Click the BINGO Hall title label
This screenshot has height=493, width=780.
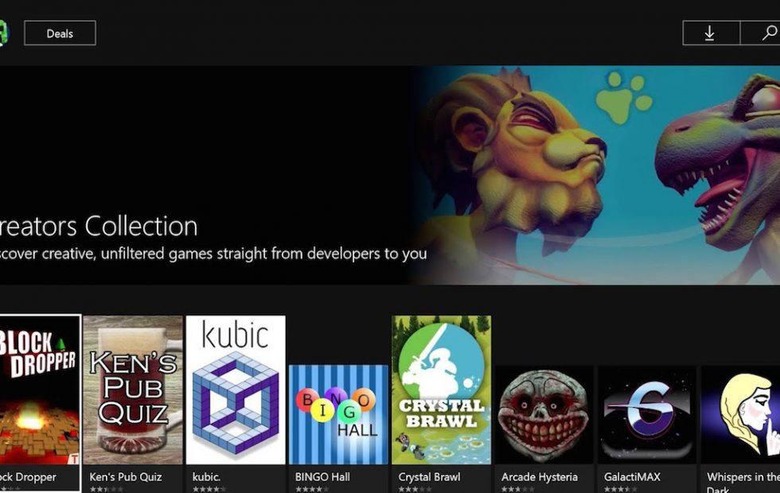pyautogui.click(x=322, y=477)
